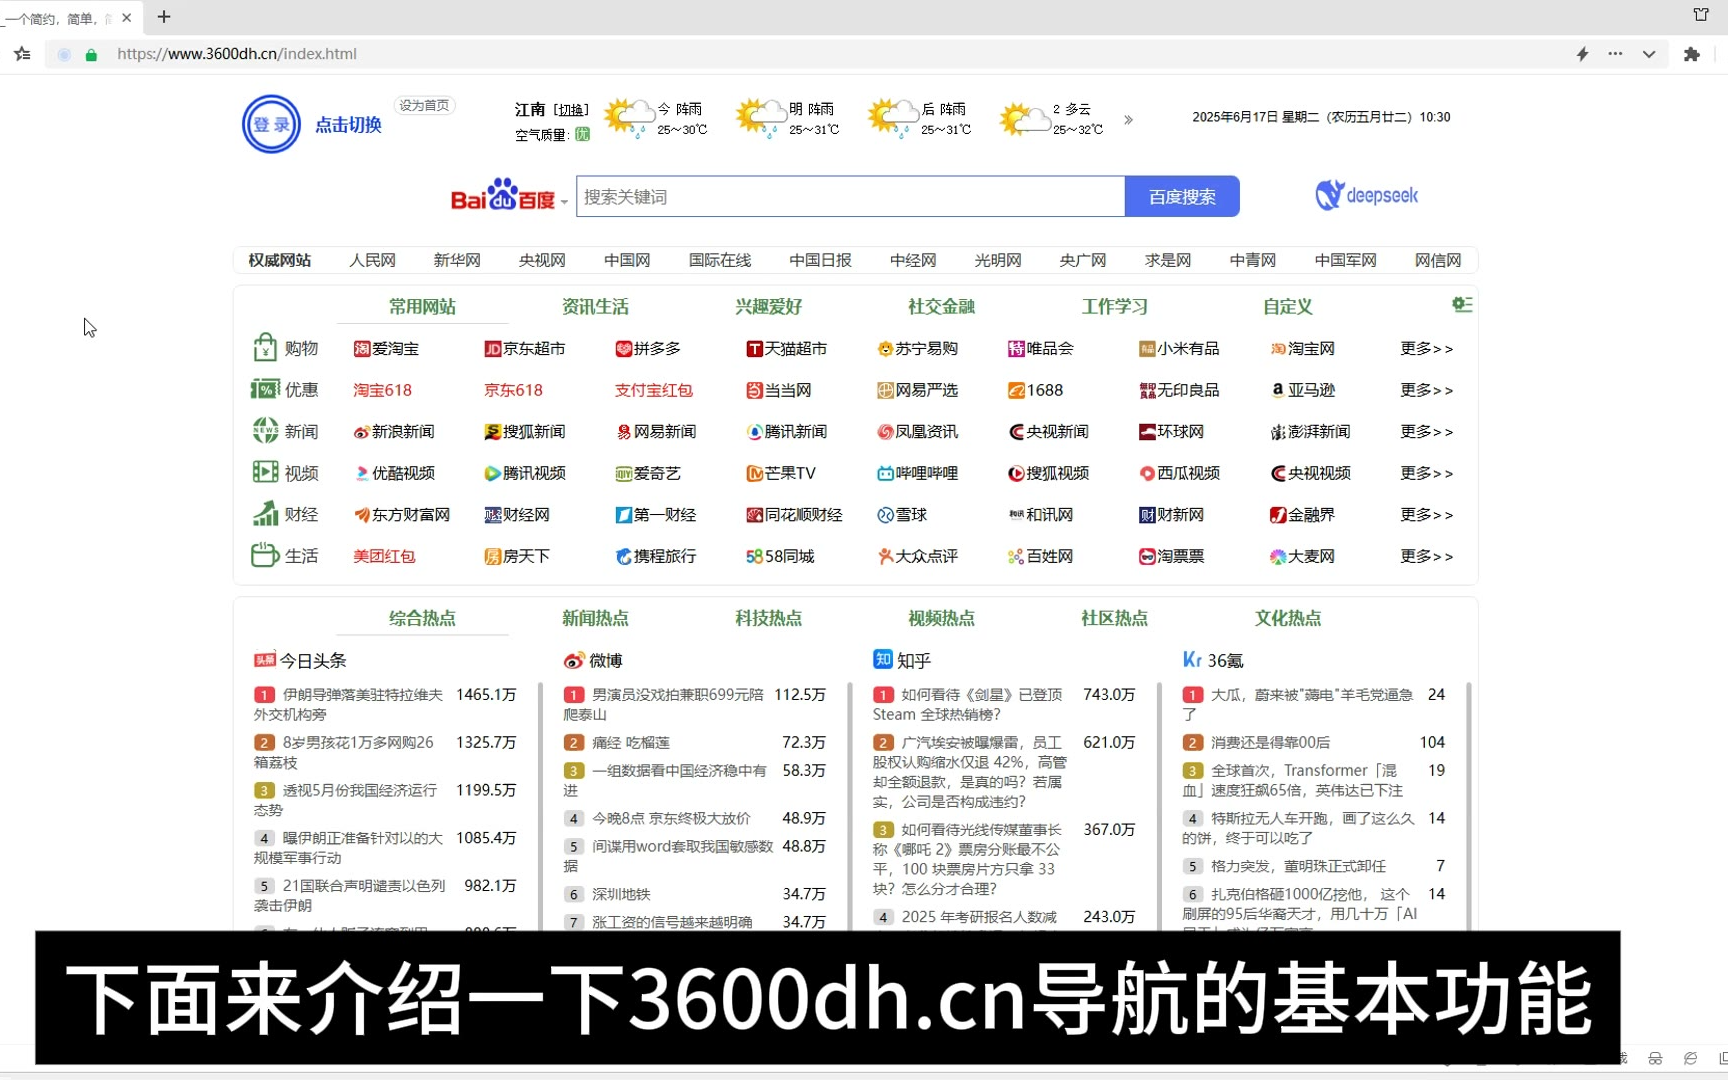Open the 网信网 link
The image size is (1728, 1080).
[1438, 260]
